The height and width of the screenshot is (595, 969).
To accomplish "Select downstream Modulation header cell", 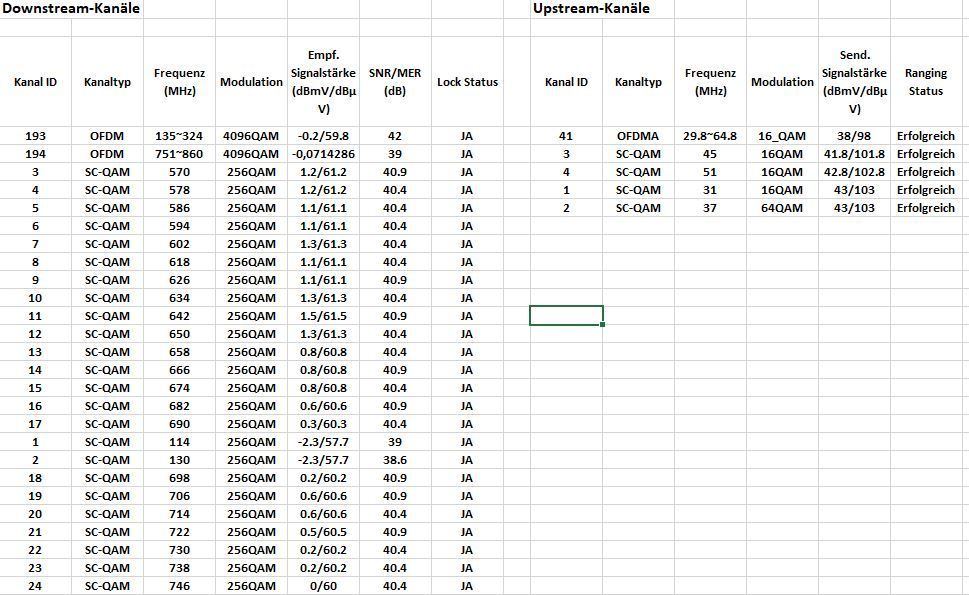I will (251, 82).
